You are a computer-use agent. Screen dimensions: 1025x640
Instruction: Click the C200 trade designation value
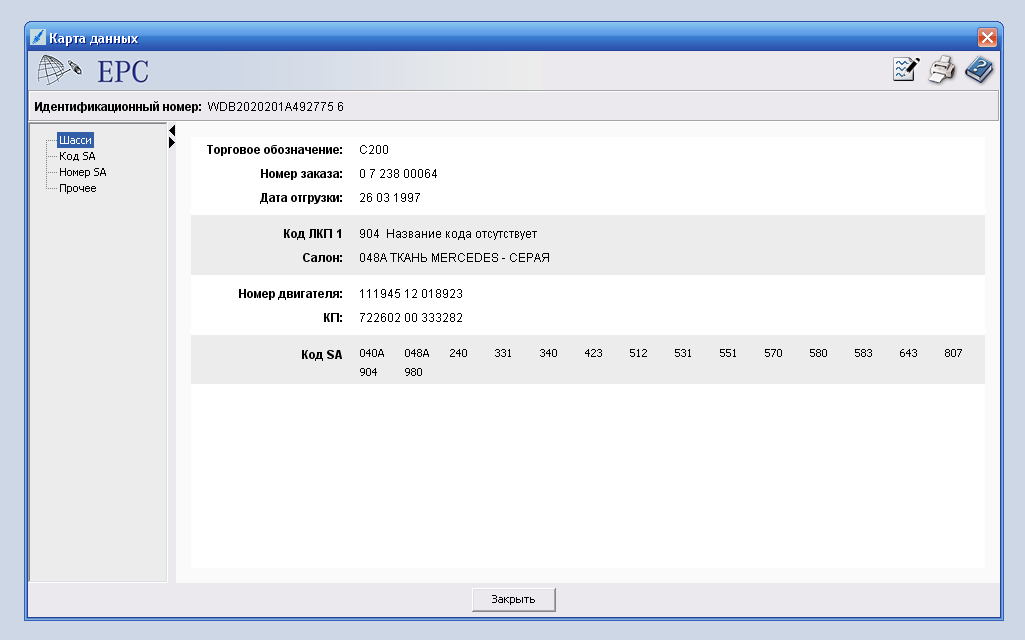[x=374, y=150]
